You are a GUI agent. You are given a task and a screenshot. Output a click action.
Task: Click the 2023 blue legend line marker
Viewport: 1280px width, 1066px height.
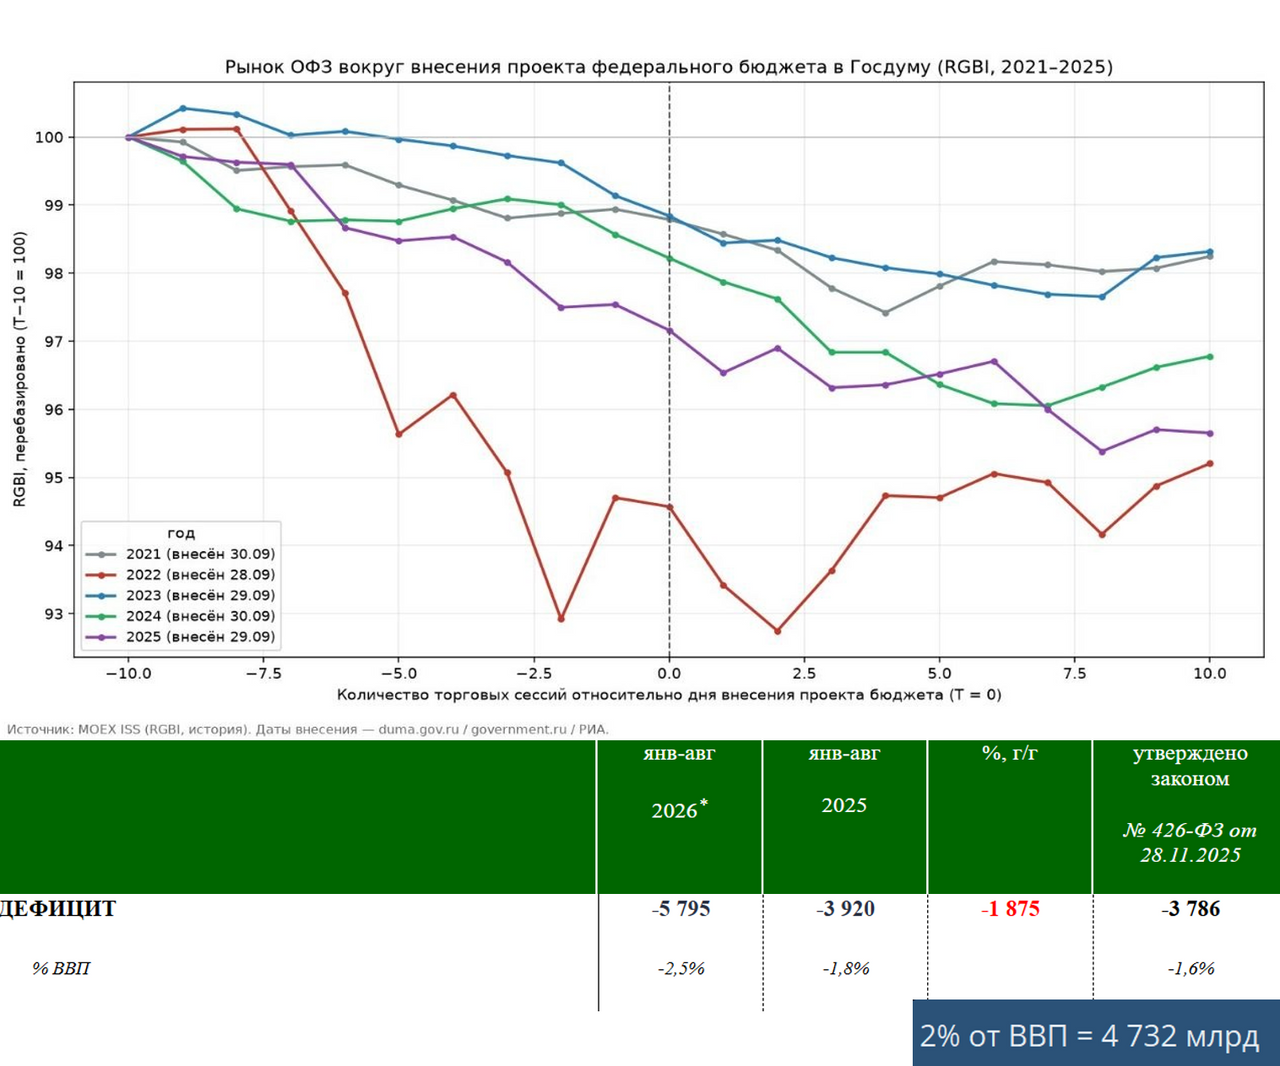pos(101,596)
